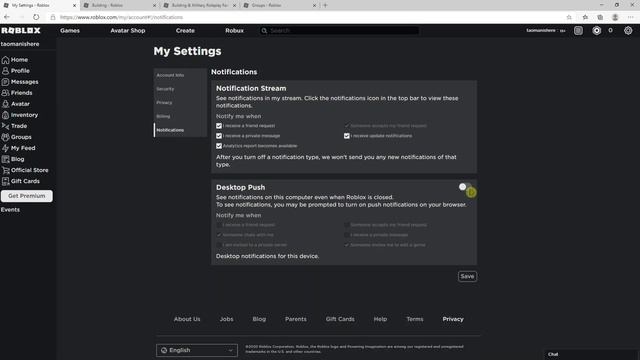Open the settings gear in Roblox navbar

point(628,31)
